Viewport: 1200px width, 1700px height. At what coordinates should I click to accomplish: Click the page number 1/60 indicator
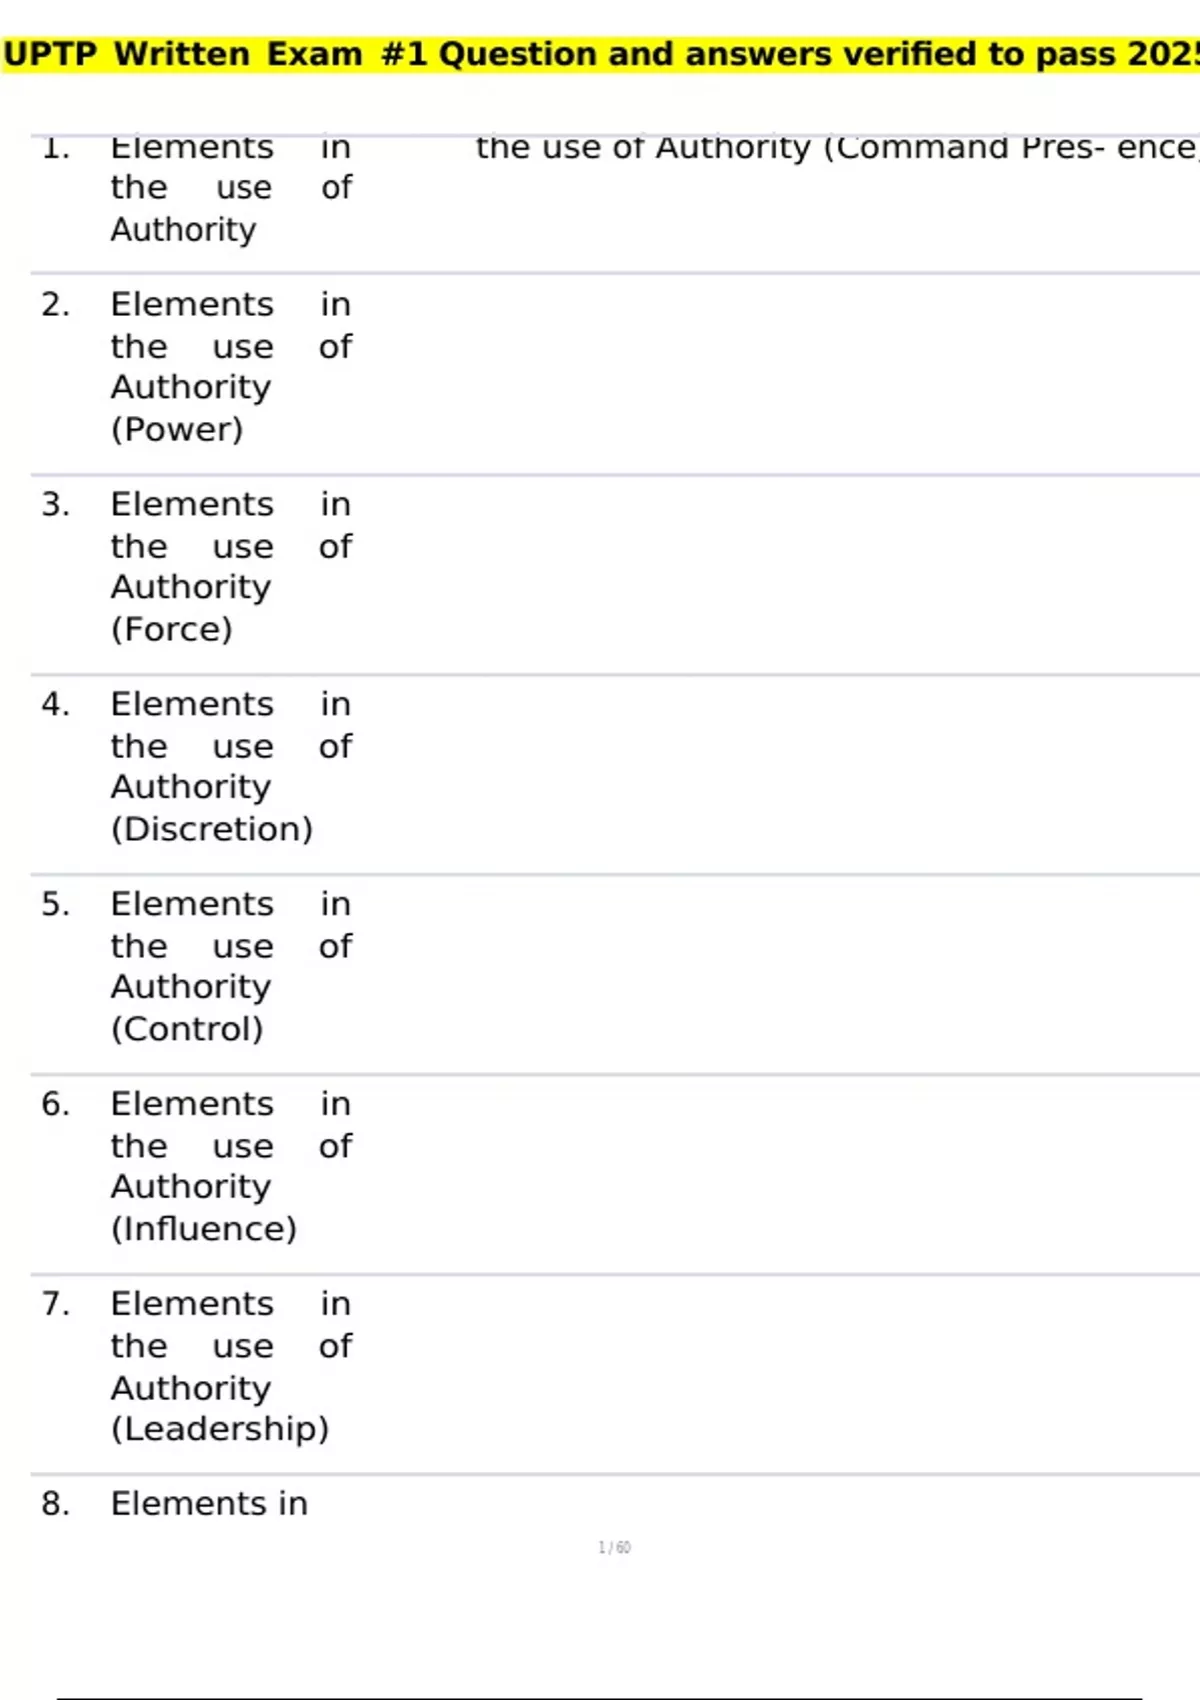(614, 1547)
